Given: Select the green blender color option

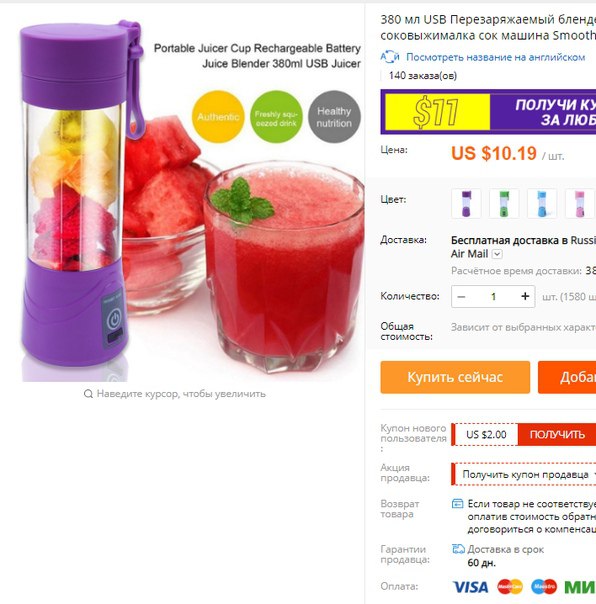Looking at the screenshot, I should [504, 203].
